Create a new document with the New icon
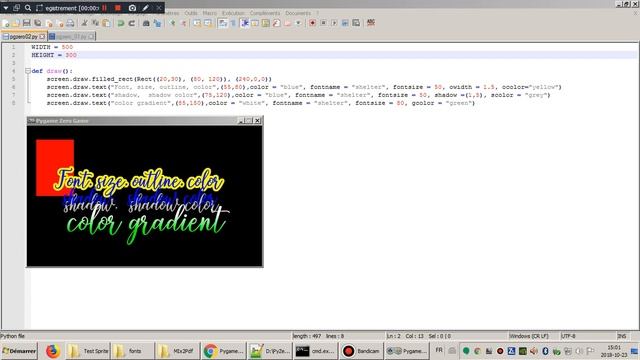The height and width of the screenshot is (360, 640). point(6,23)
